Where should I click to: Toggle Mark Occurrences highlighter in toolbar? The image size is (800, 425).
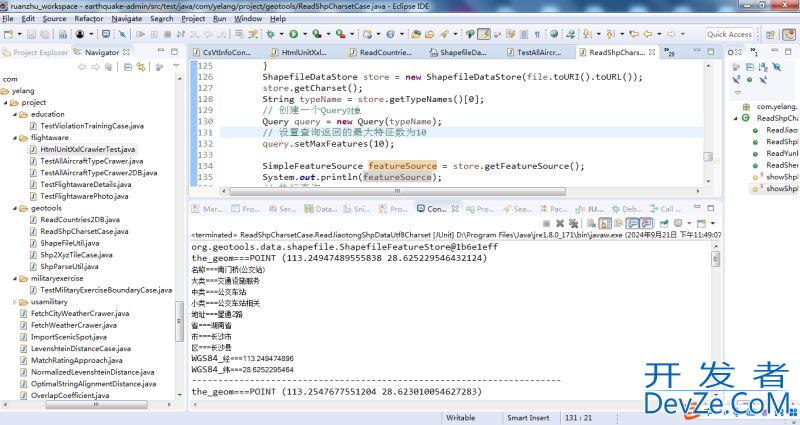(x=484, y=34)
